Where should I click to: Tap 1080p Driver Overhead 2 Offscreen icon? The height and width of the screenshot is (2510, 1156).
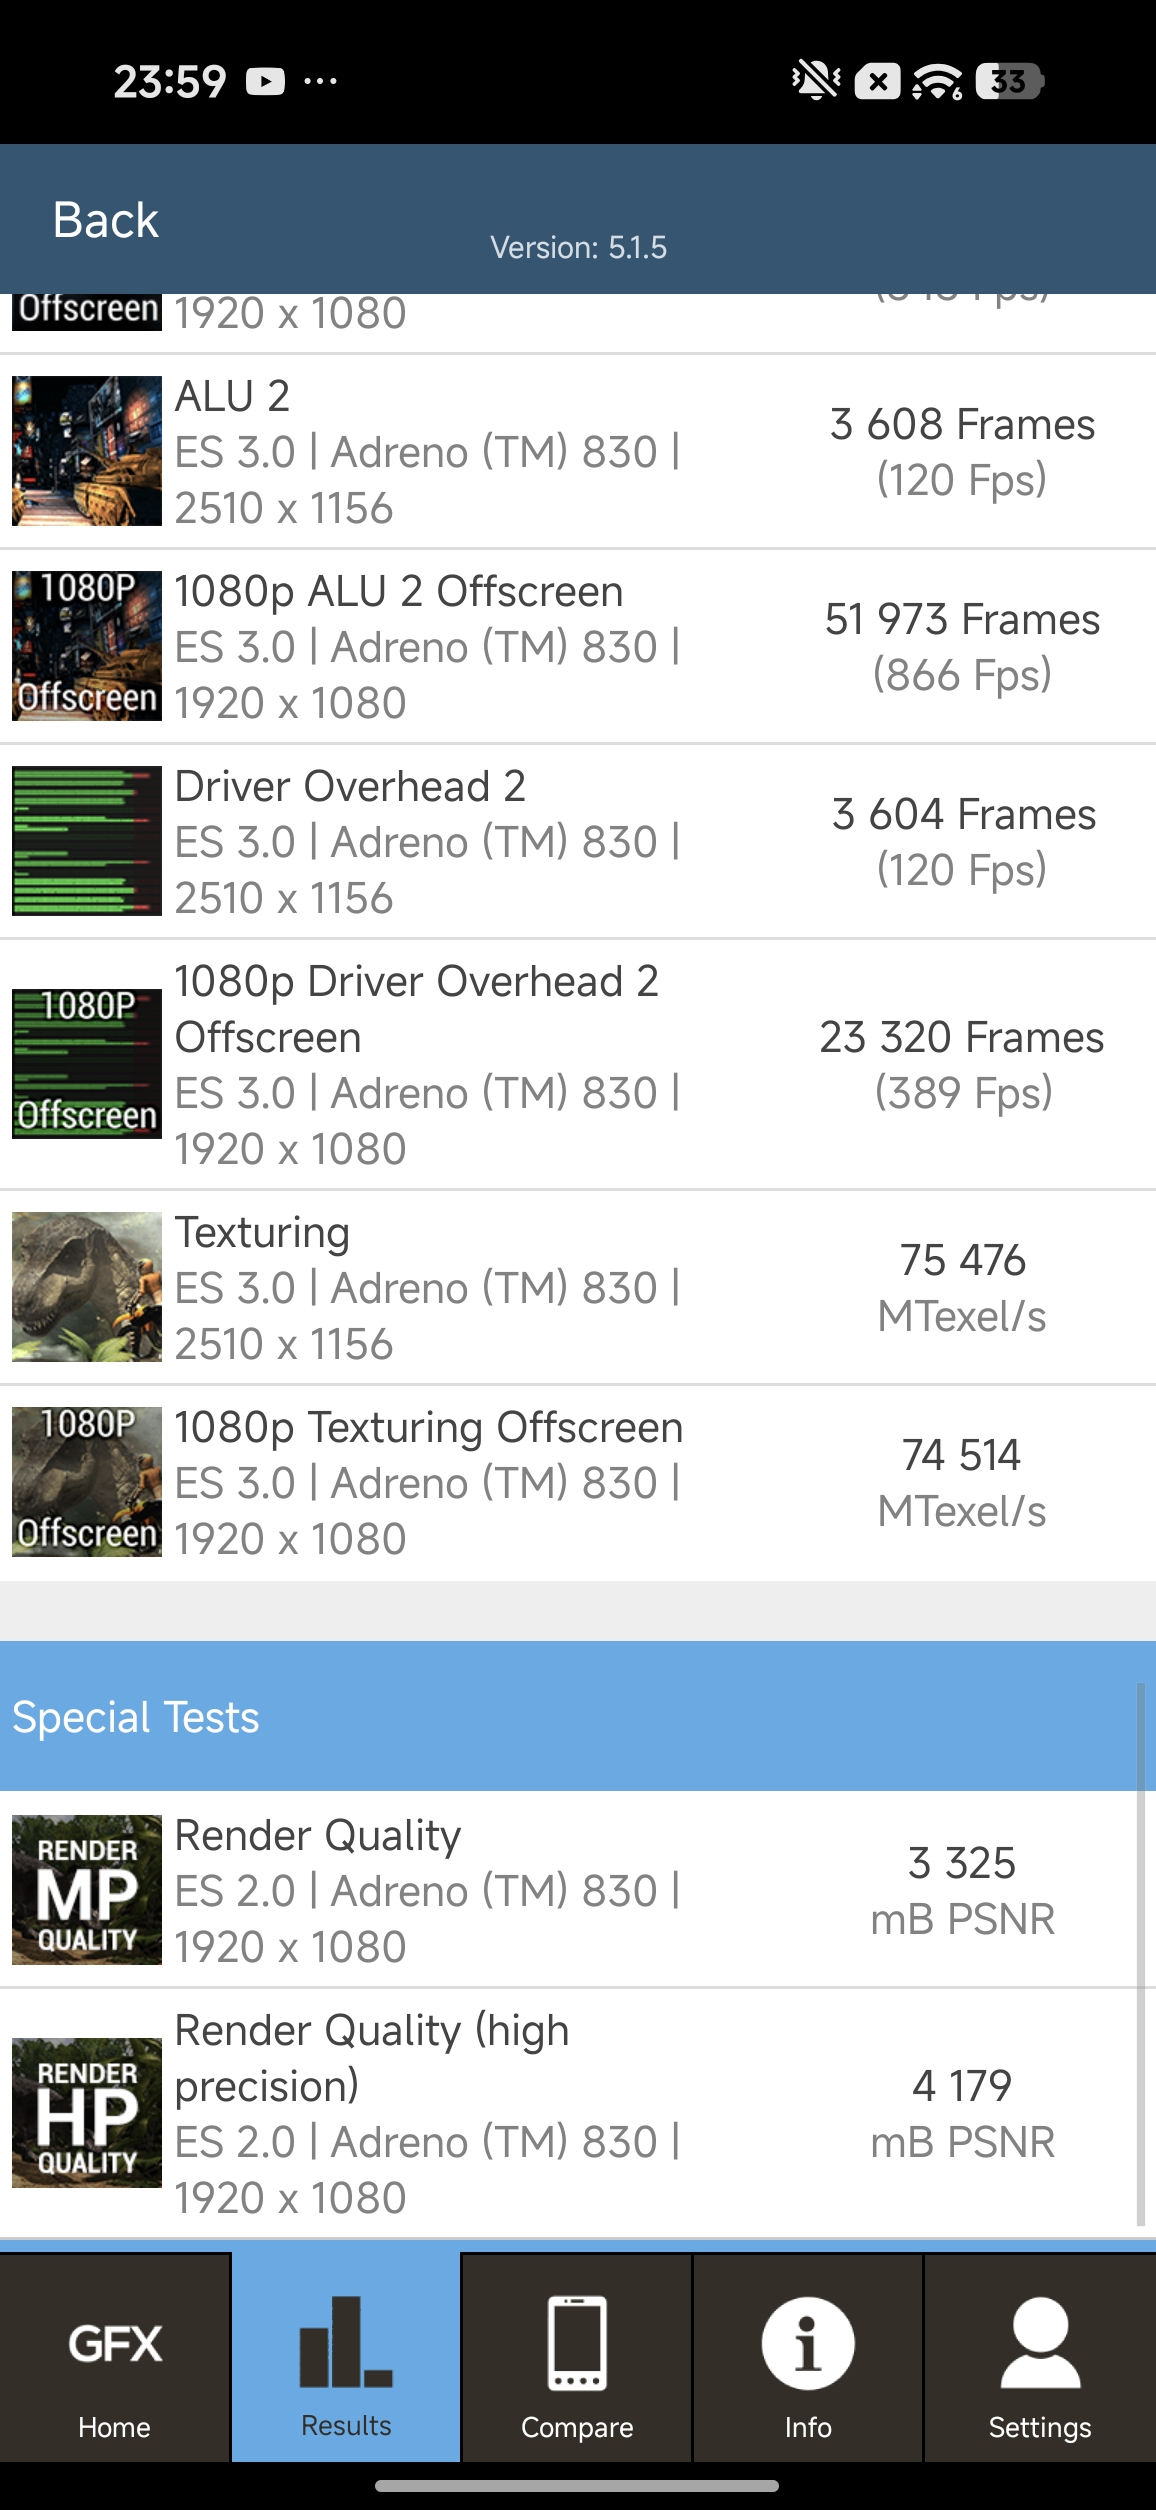click(x=87, y=1064)
